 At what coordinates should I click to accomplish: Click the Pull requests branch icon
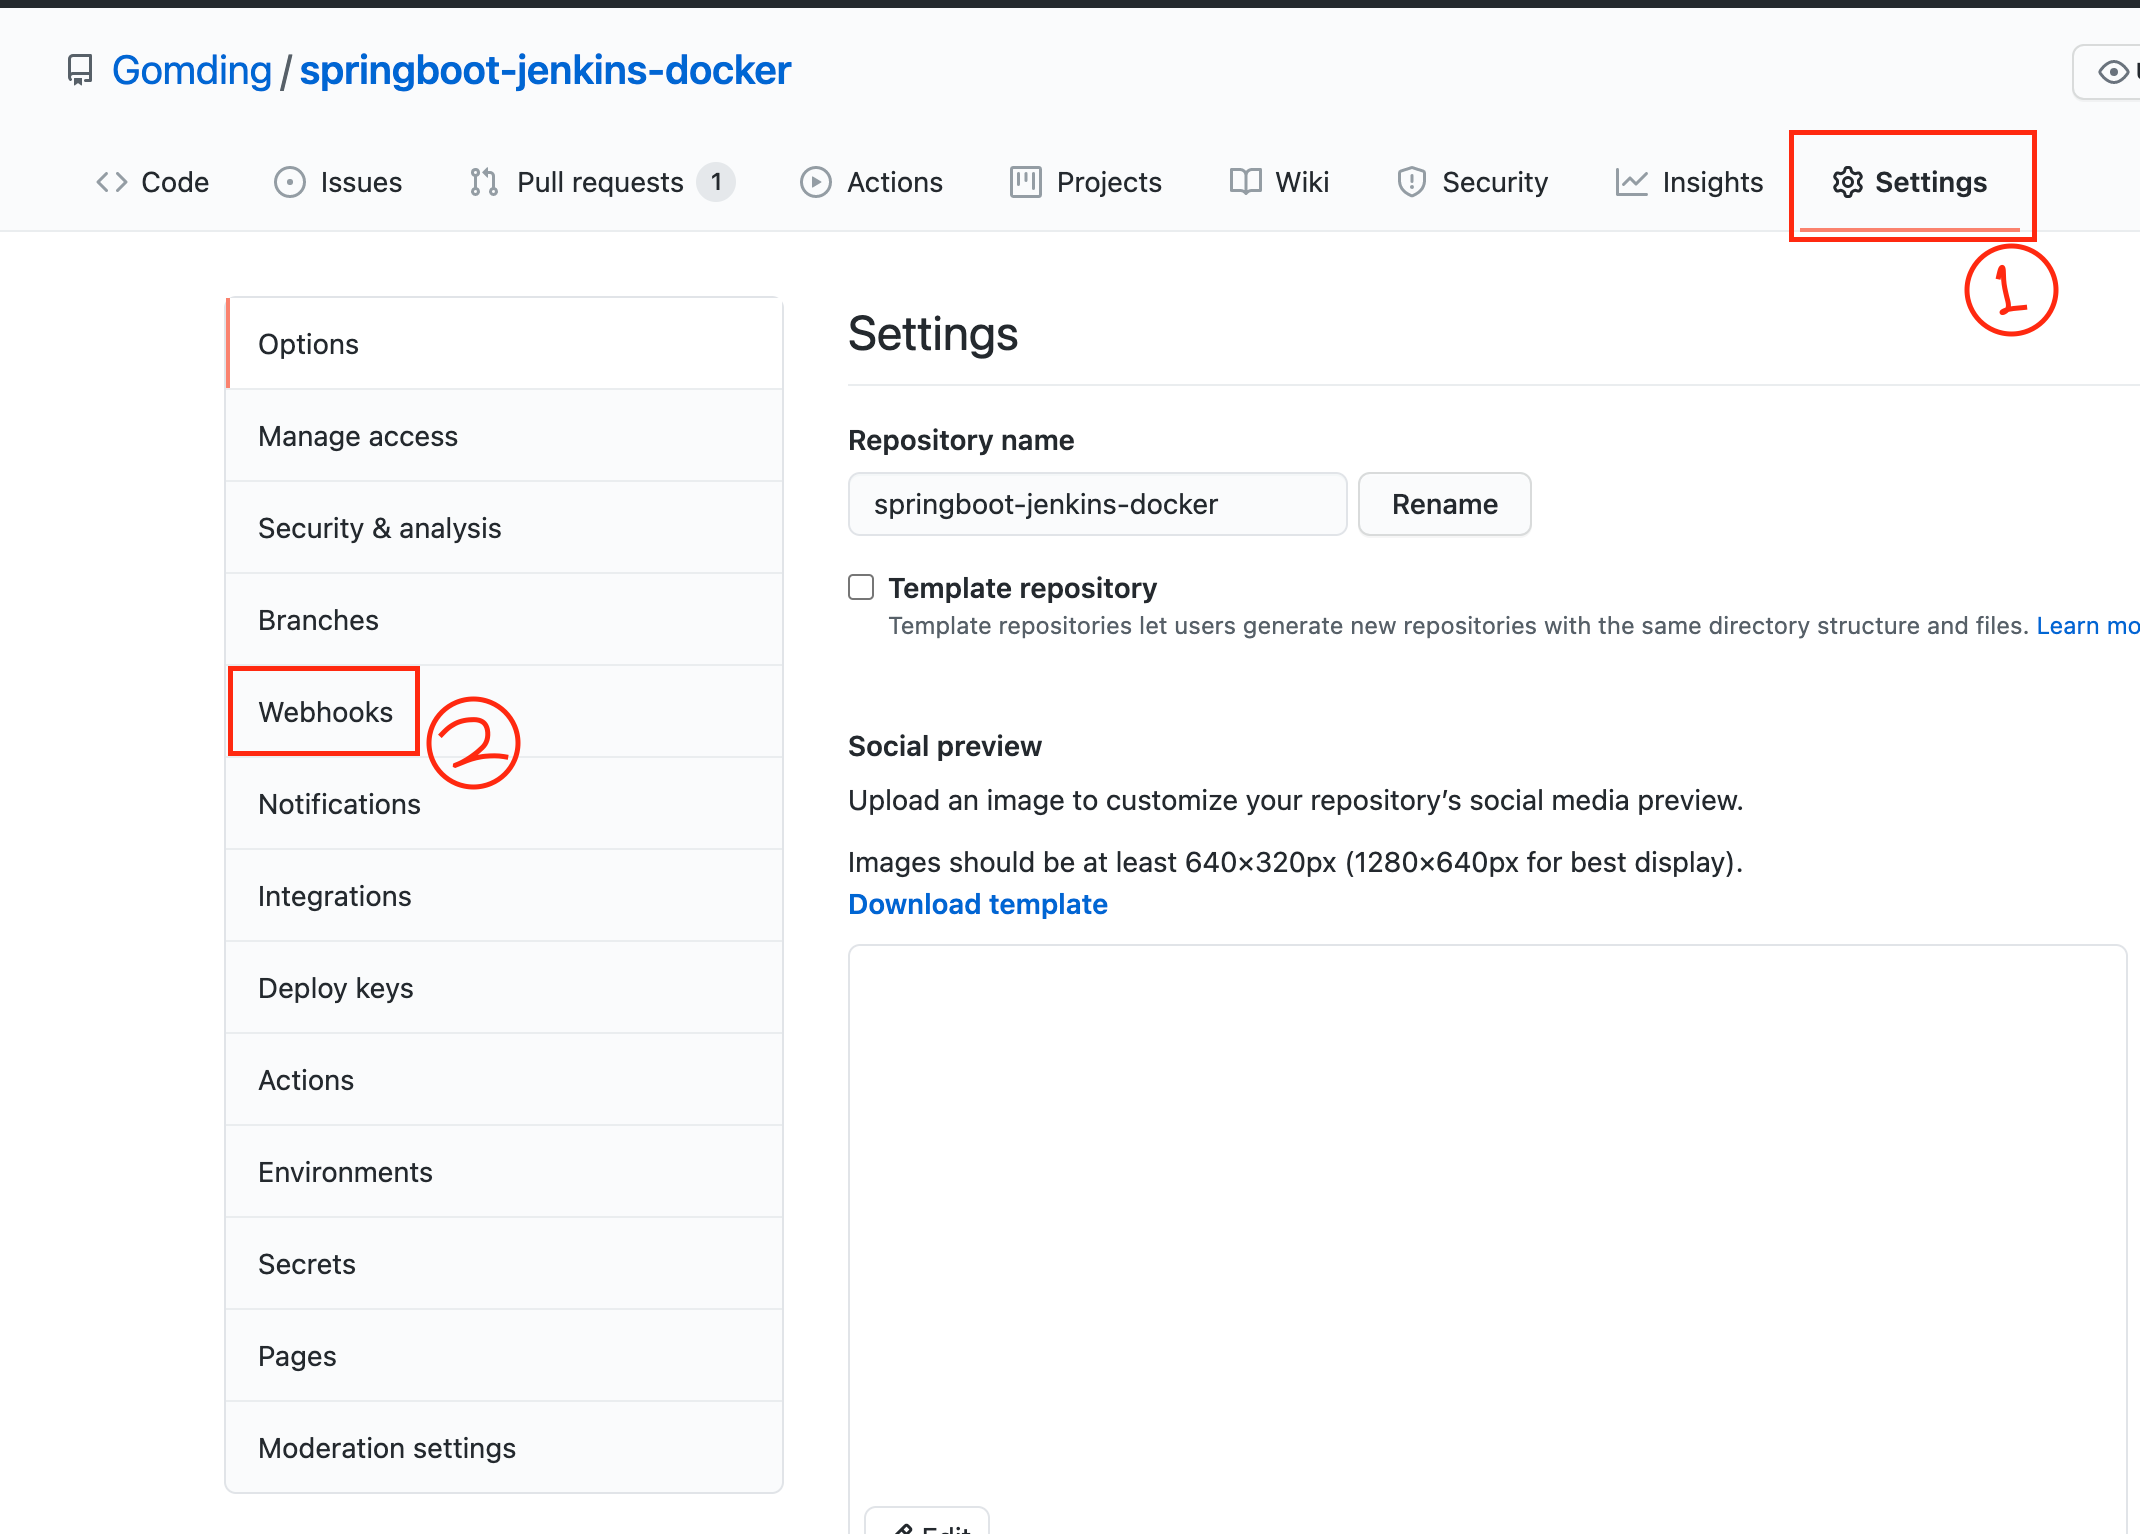[x=484, y=182]
